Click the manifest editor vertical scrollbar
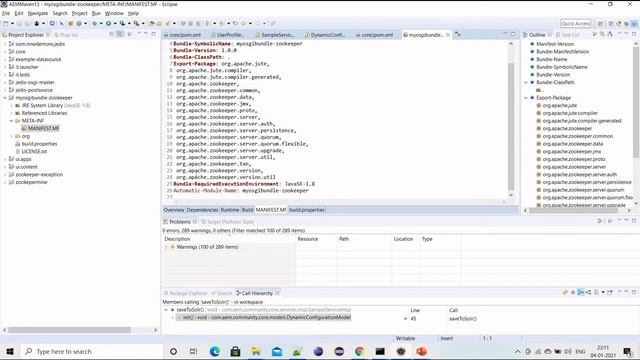Image resolution: width=640 pixels, height=360 pixels. pyautogui.click(x=511, y=127)
